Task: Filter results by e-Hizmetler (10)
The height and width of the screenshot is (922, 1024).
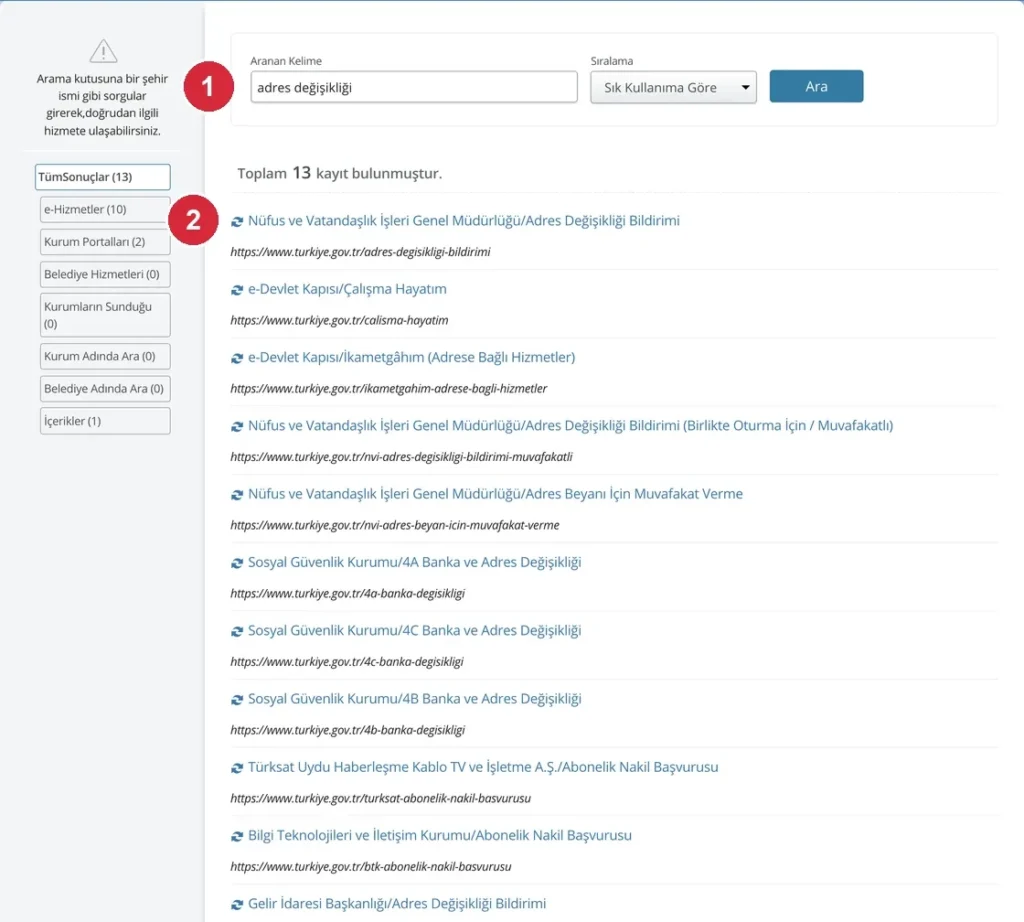Action: [x=105, y=210]
